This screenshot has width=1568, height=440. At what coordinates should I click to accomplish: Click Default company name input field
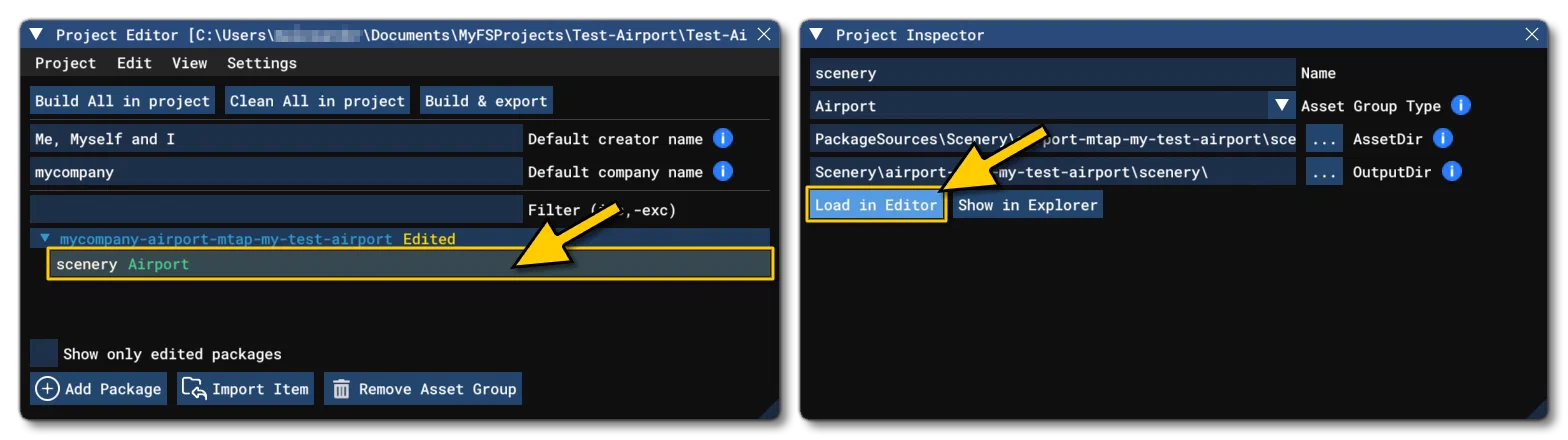[276, 172]
